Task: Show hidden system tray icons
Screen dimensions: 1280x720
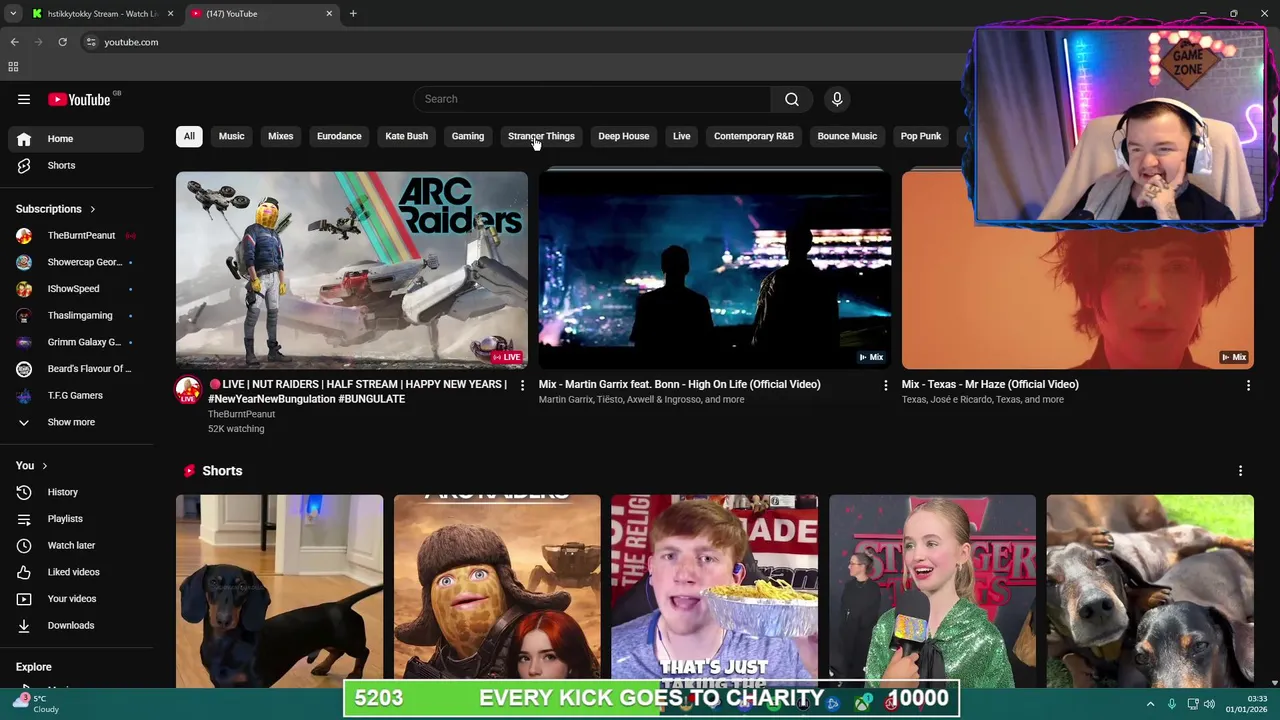Action: [x=1150, y=704]
